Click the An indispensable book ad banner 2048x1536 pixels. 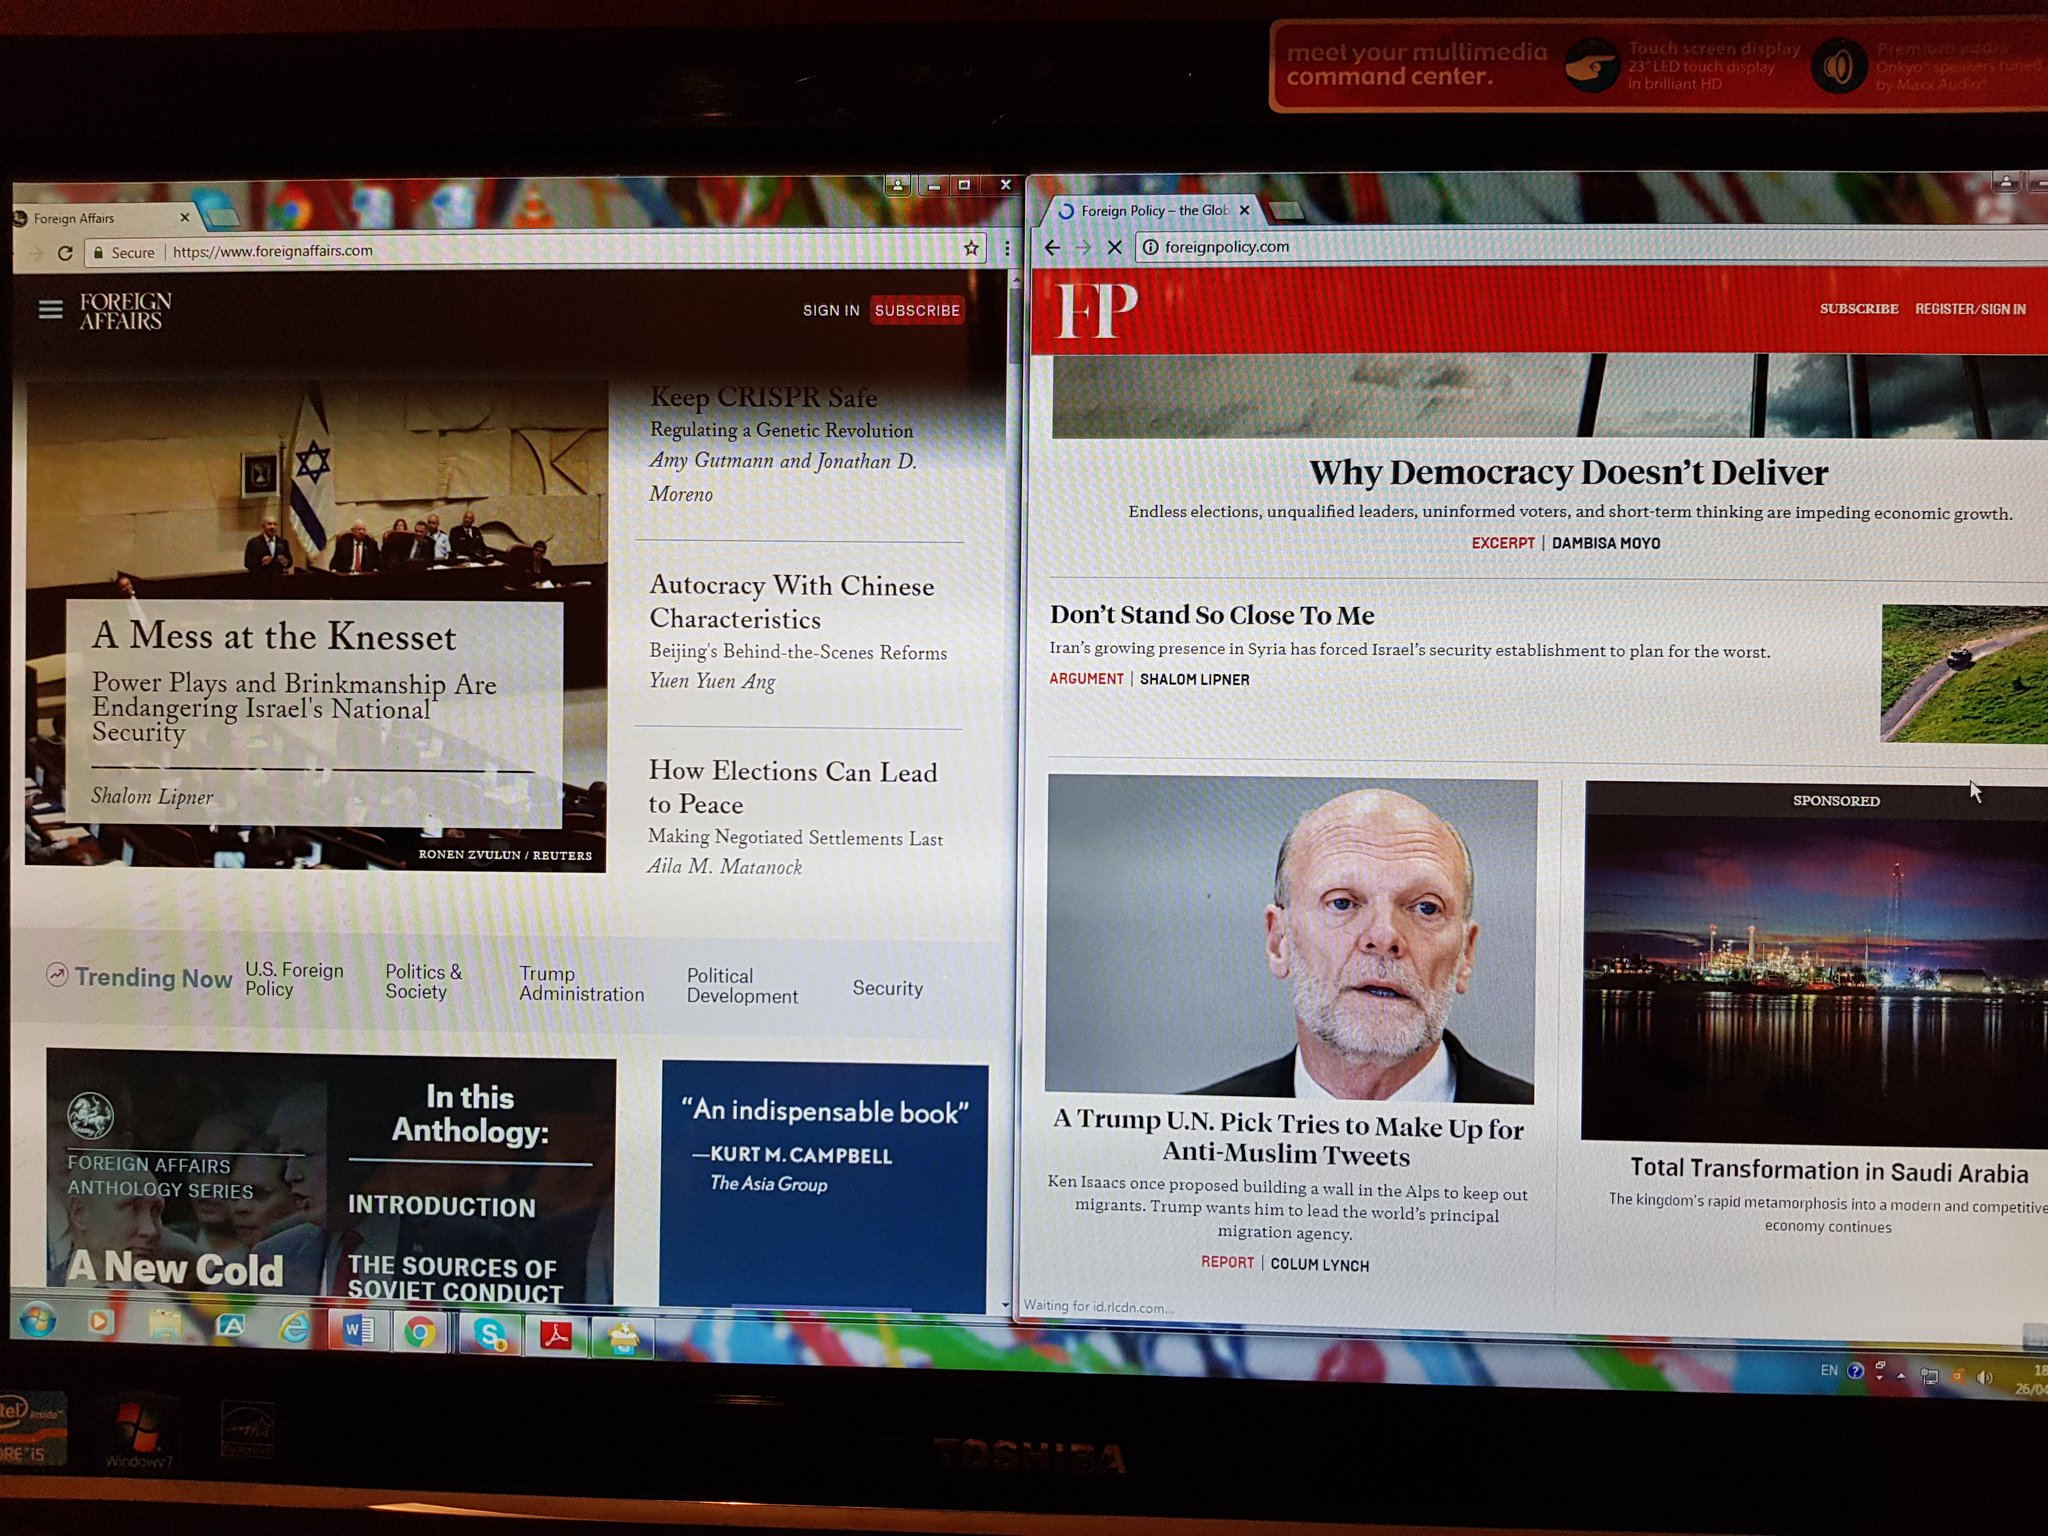tap(824, 1185)
